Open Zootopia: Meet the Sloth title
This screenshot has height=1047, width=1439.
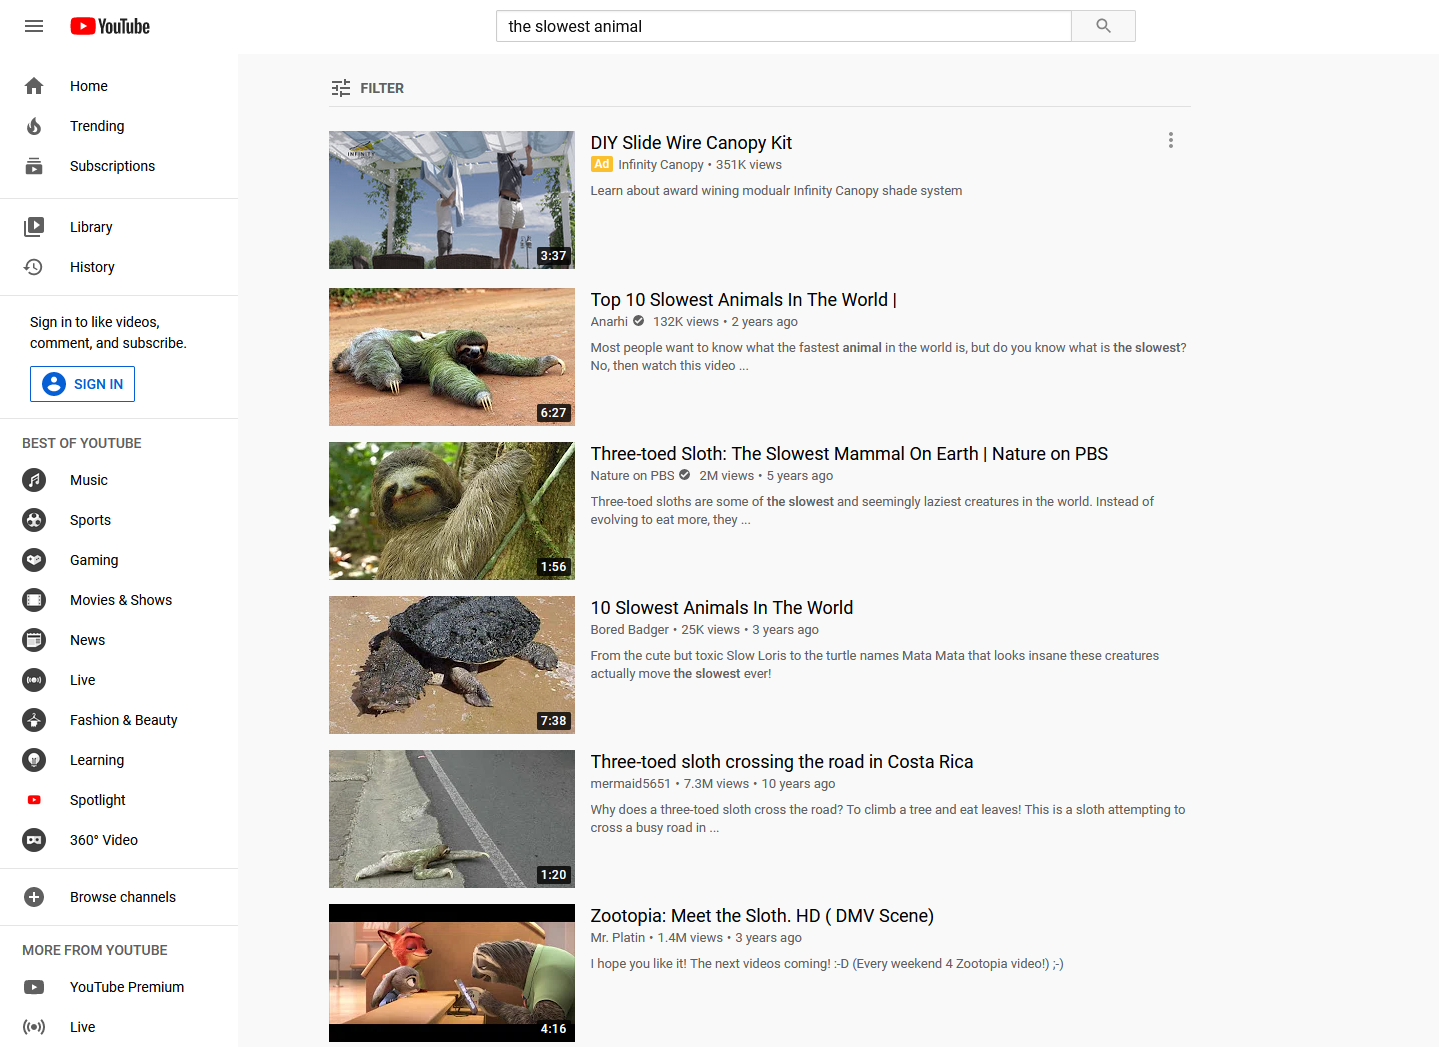[762, 916]
